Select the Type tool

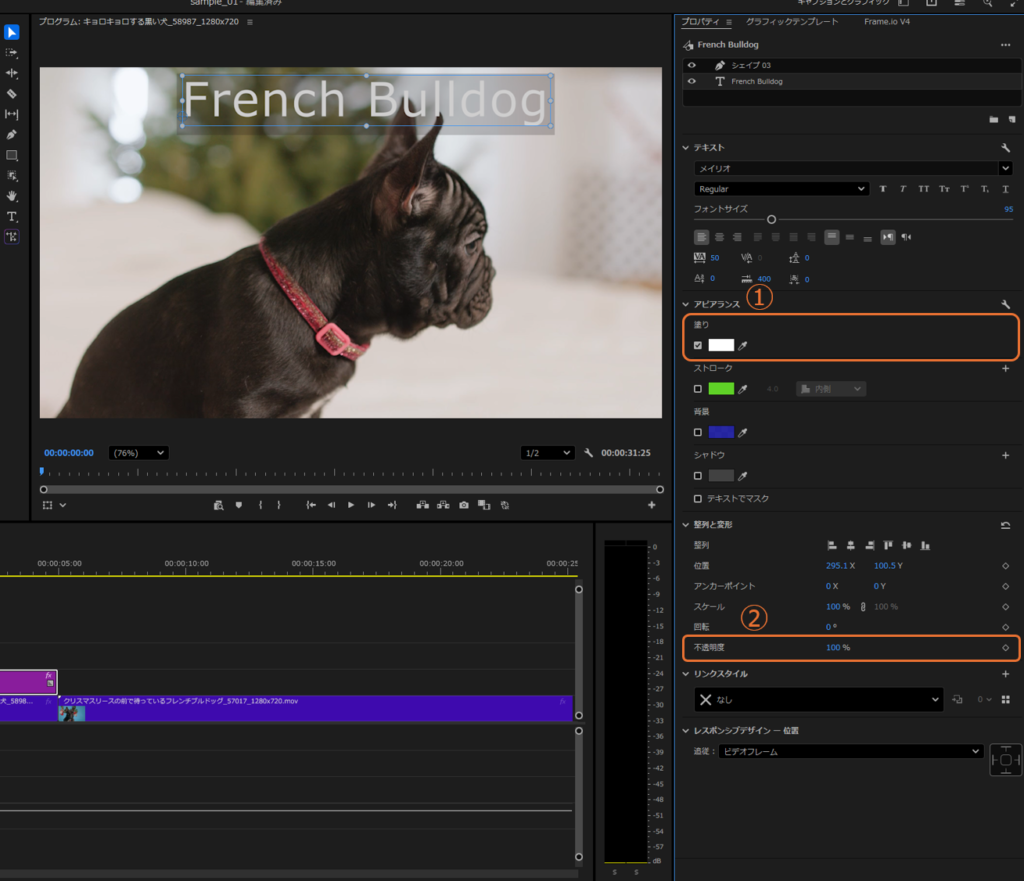coord(12,216)
